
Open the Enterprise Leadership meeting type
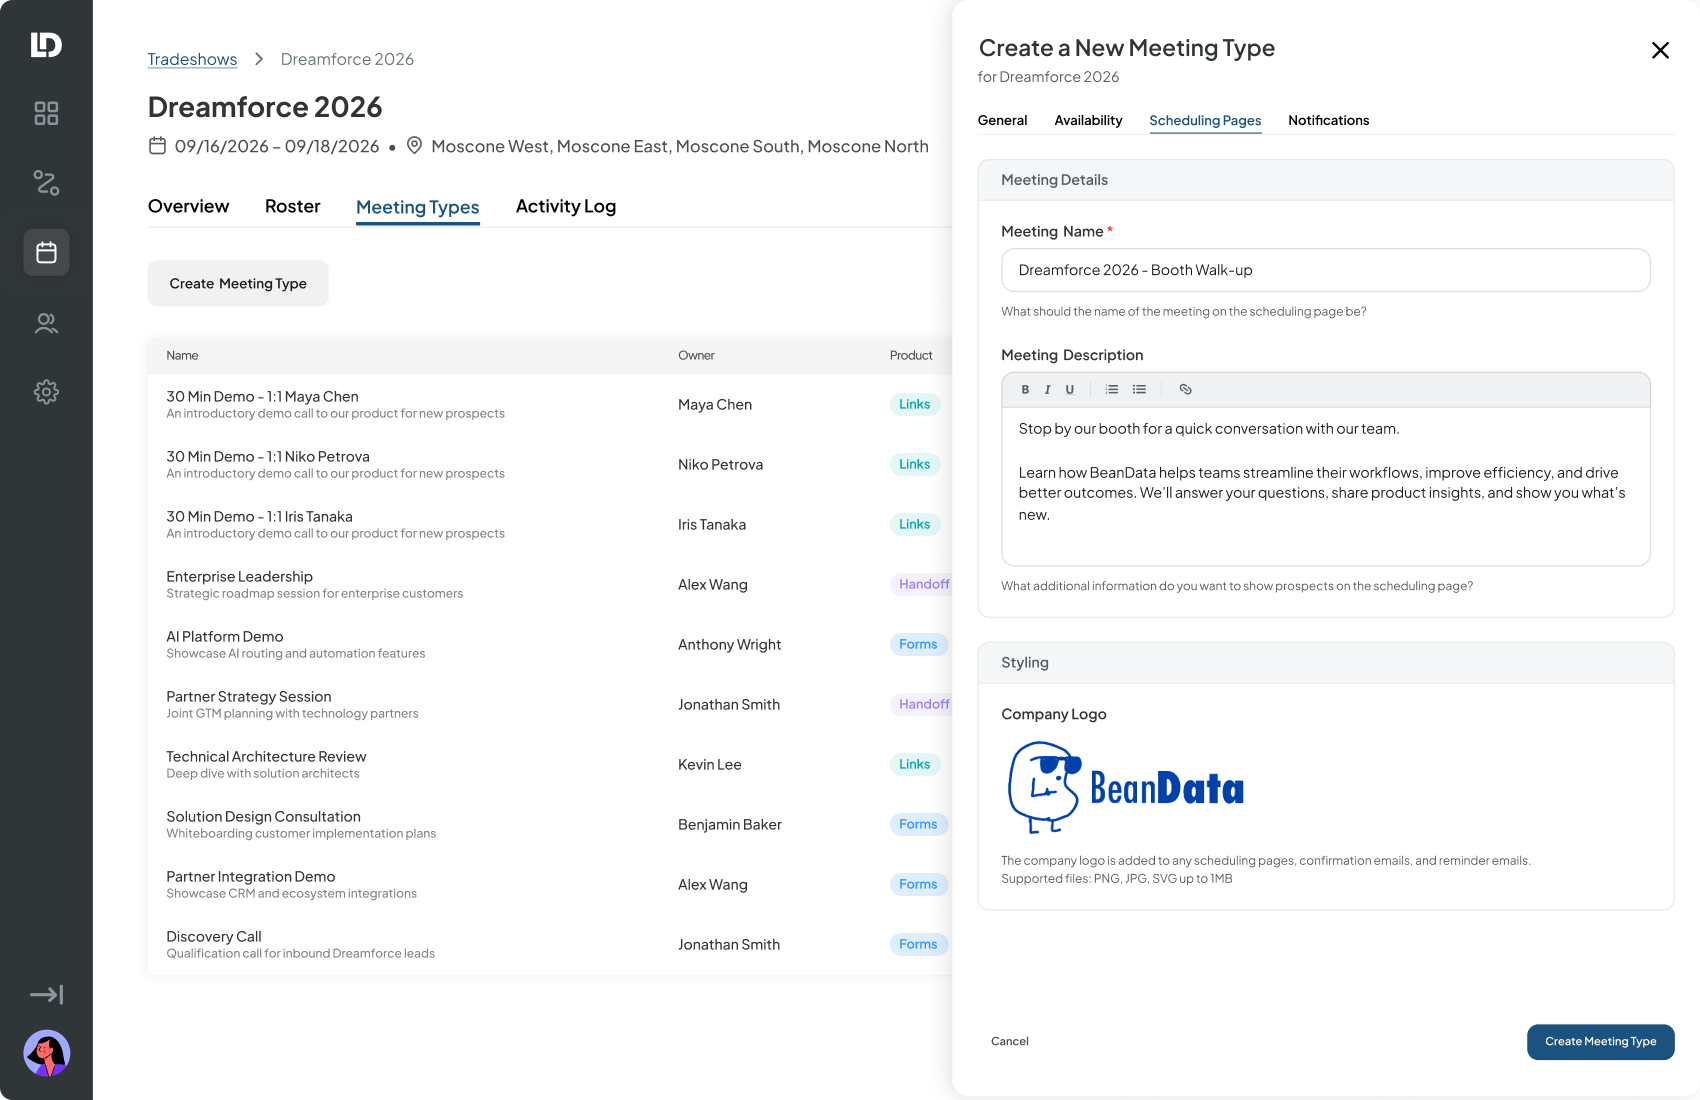(548, 584)
